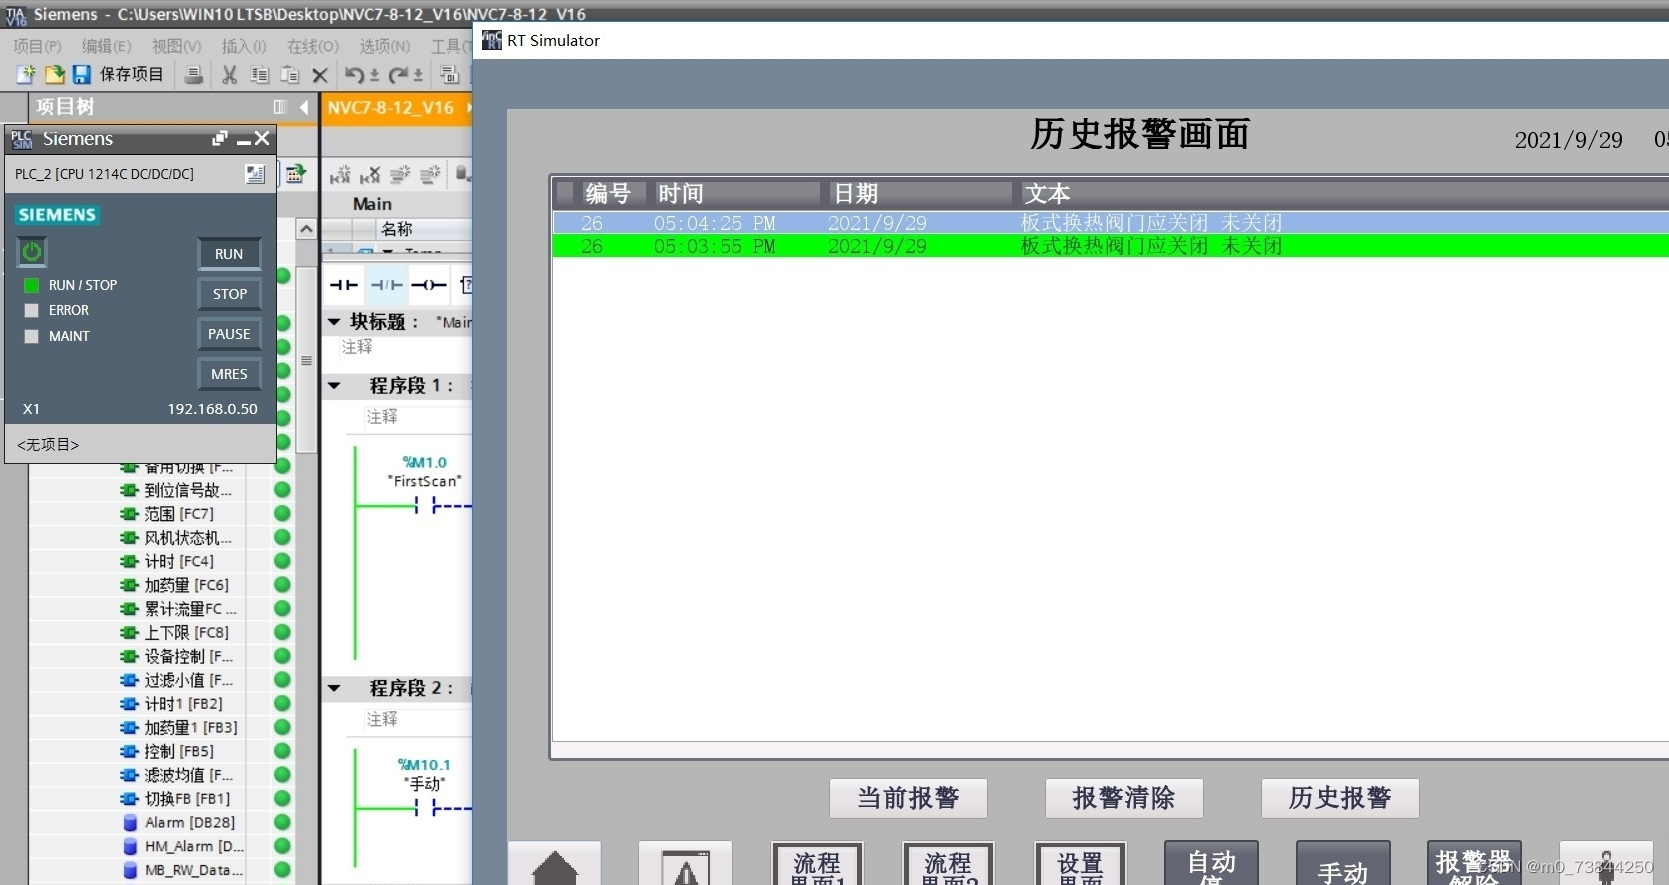The width and height of the screenshot is (1669, 885).
Task: Save the project with 保存项目
Action: [x=118, y=74]
